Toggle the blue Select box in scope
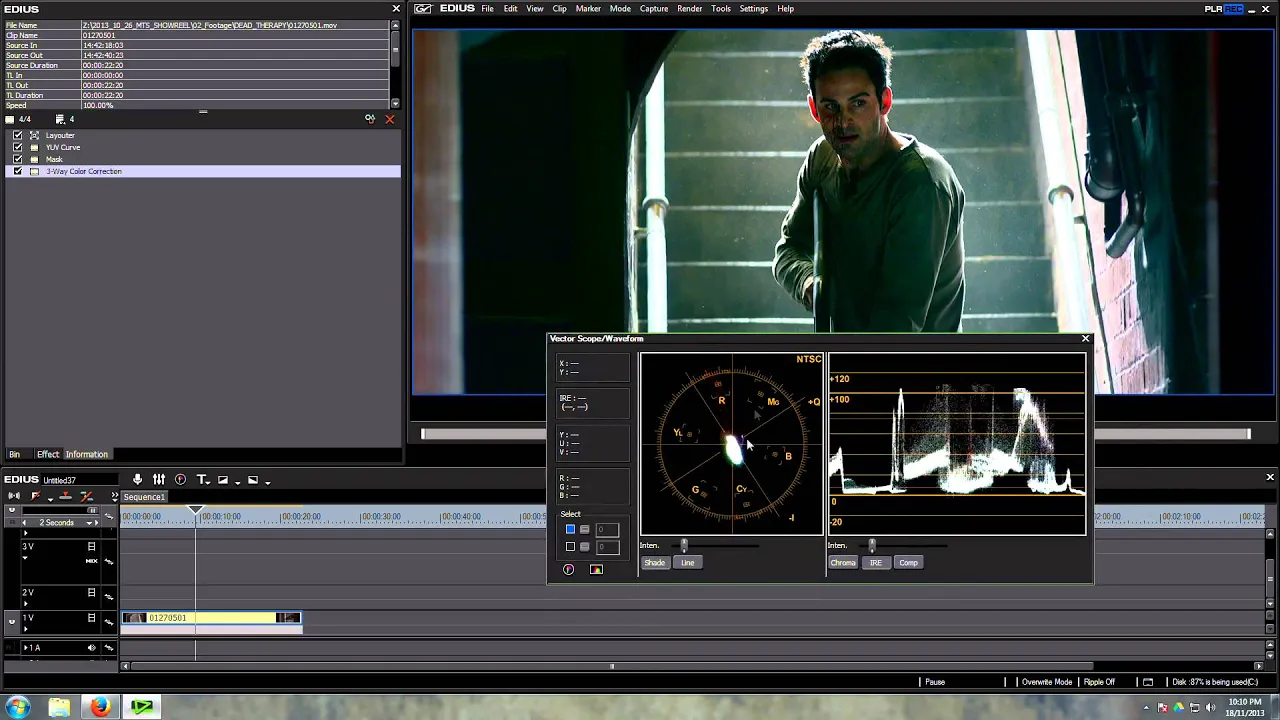The width and height of the screenshot is (1280, 720). pyautogui.click(x=570, y=529)
